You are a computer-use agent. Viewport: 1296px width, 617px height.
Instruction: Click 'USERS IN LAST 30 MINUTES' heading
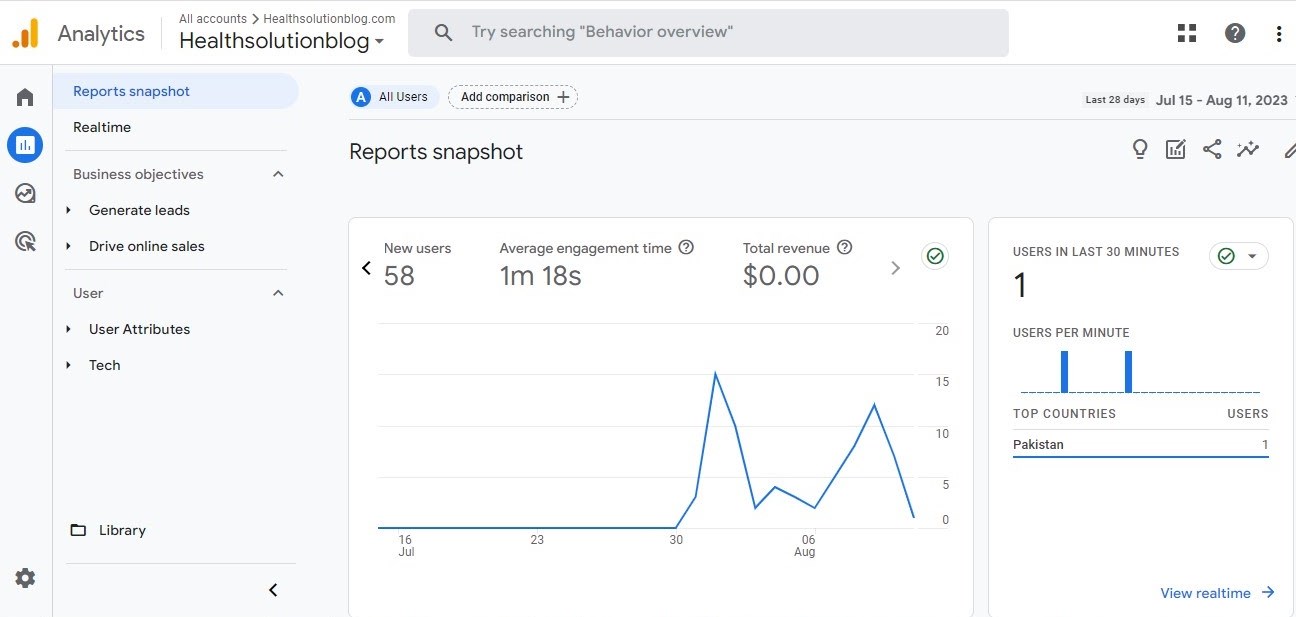click(x=1096, y=252)
